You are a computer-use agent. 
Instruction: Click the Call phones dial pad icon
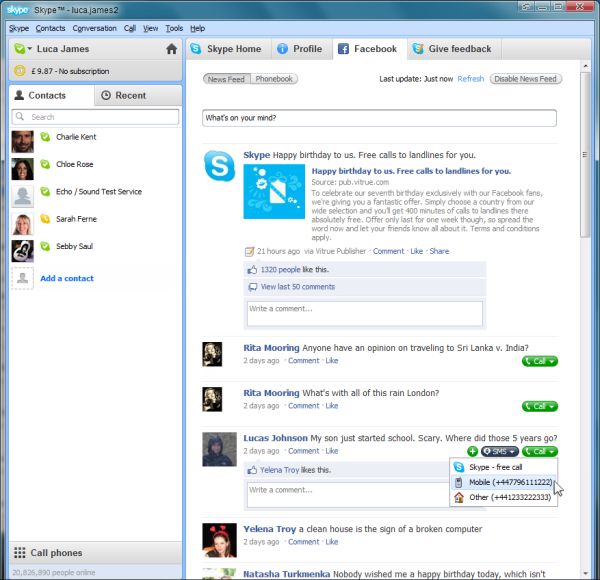pyautogui.click(x=19, y=553)
